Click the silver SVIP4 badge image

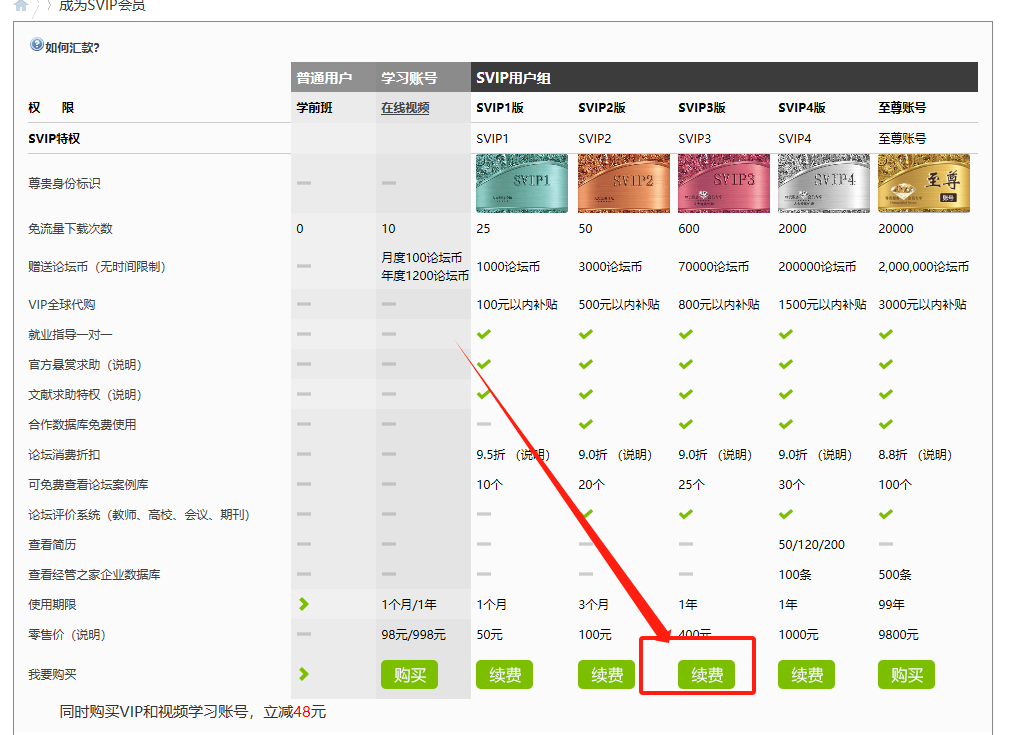click(x=823, y=183)
